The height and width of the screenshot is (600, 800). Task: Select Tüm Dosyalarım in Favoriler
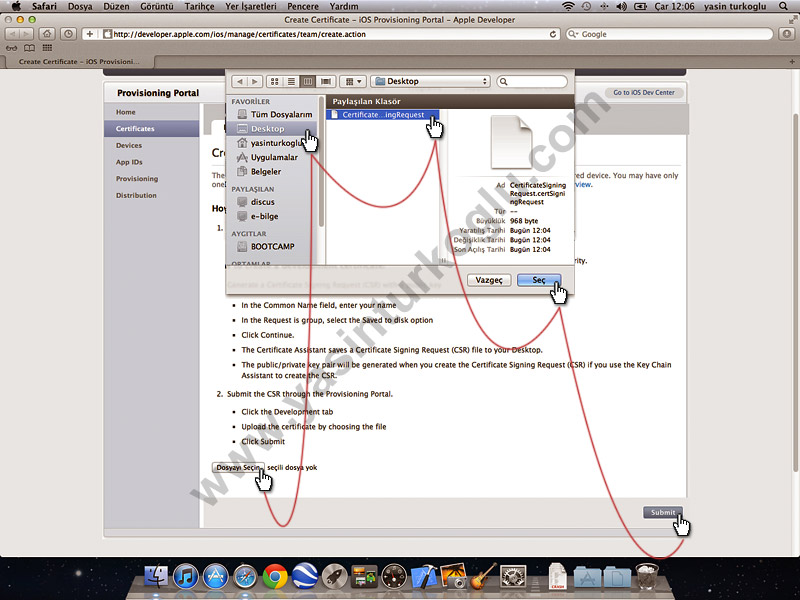coord(274,114)
